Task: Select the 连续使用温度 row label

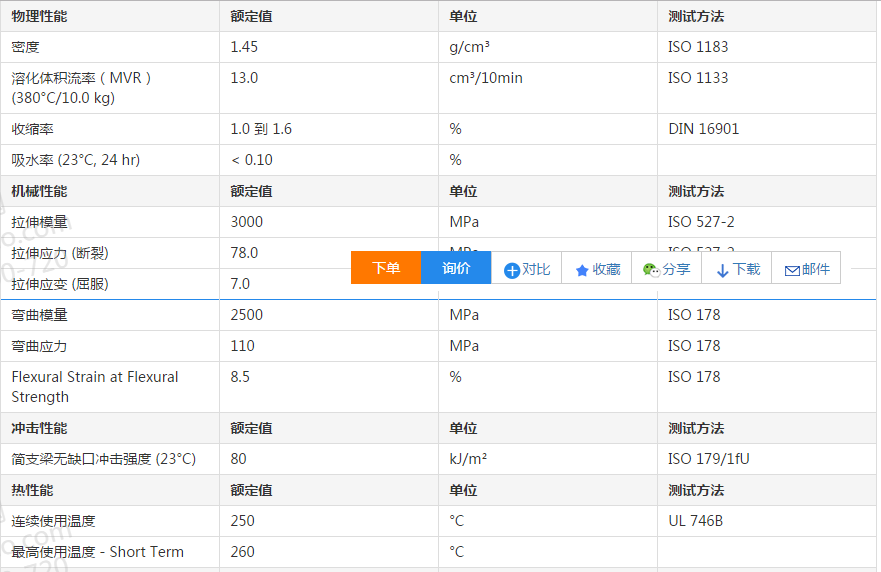Action: coord(53,521)
